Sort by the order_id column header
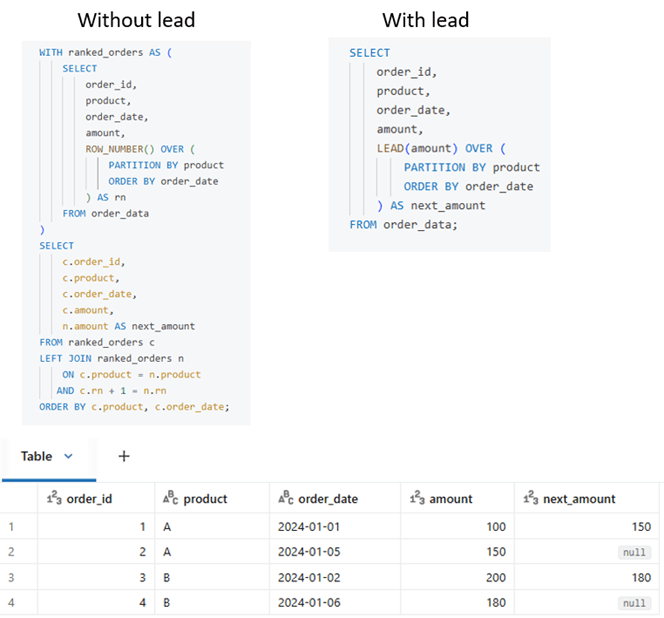The height and width of the screenshot is (618, 664). click(x=98, y=499)
